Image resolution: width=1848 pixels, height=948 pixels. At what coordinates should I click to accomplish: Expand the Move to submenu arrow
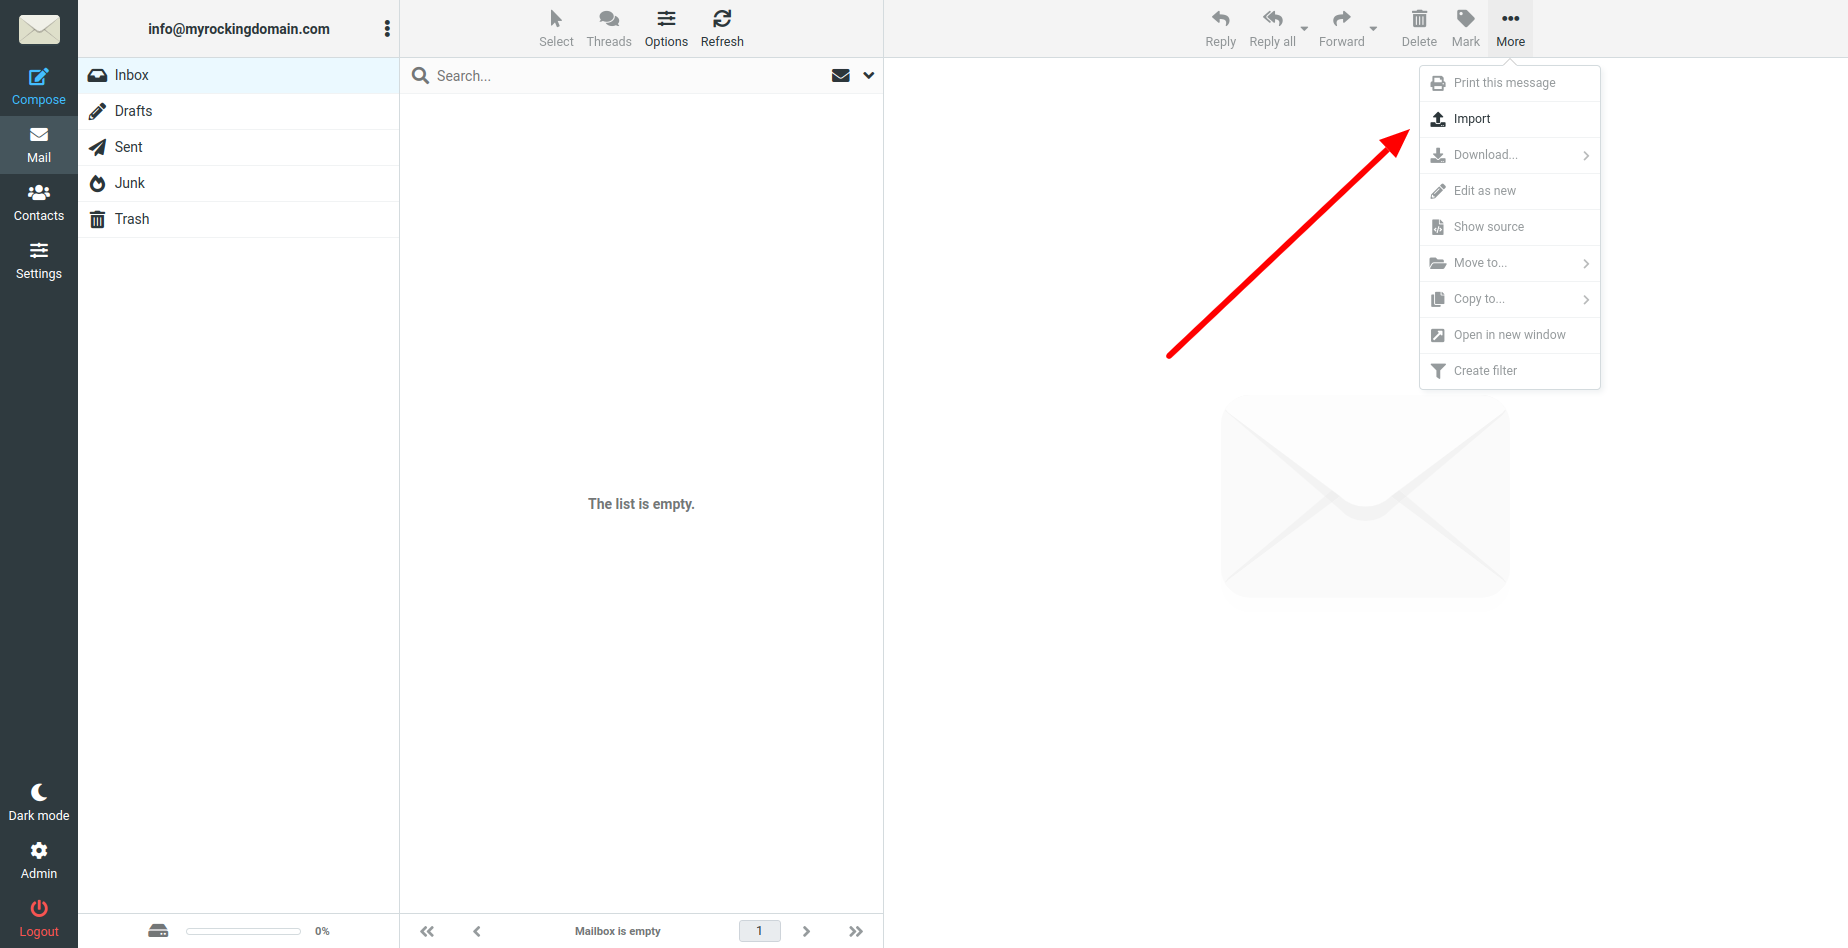point(1586,264)
